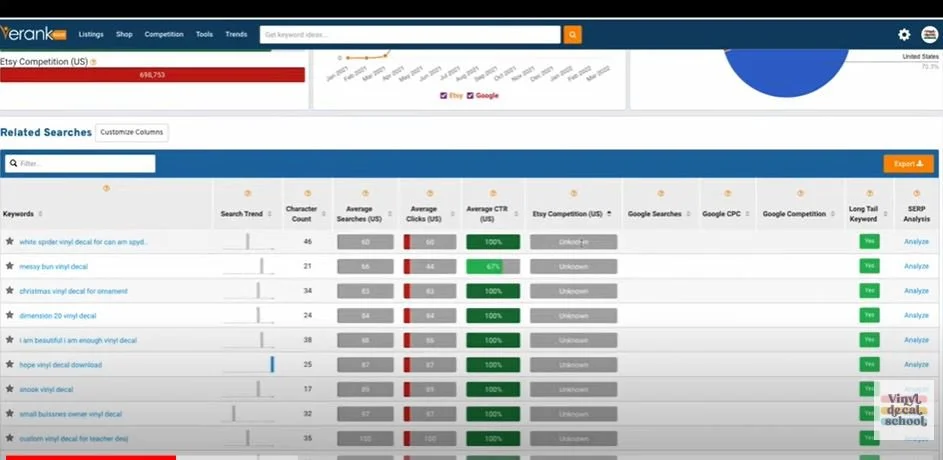This screenshot has width=943, height=460.
Task: Click the orange search button
Action: [x=572, y=35]
